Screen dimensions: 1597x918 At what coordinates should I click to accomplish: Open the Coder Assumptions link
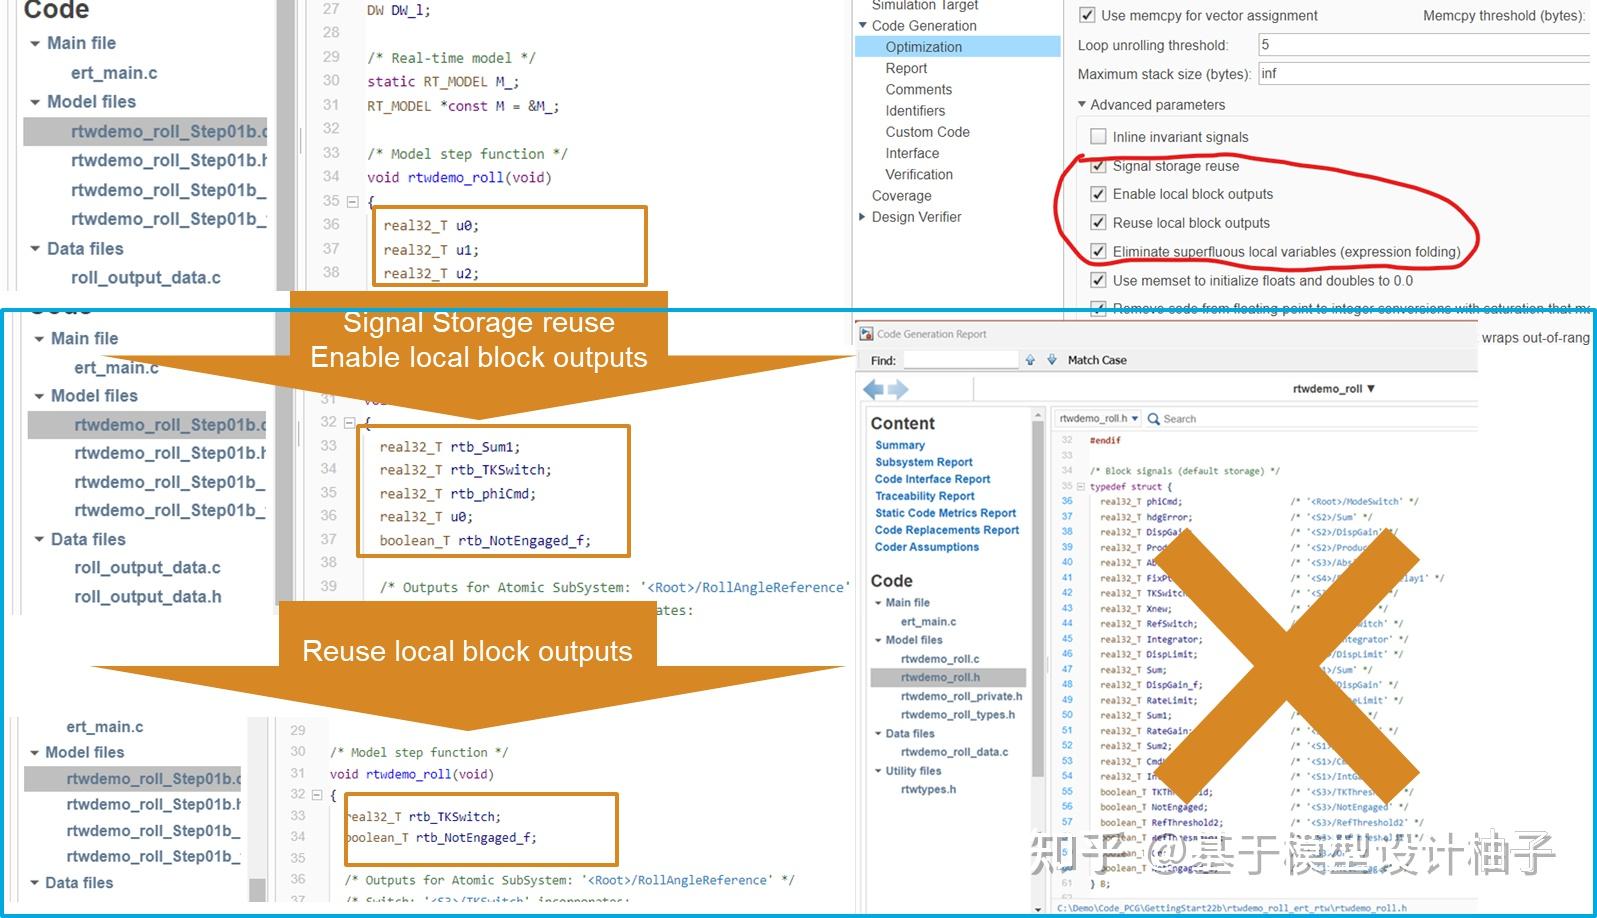tap(927, 548)
